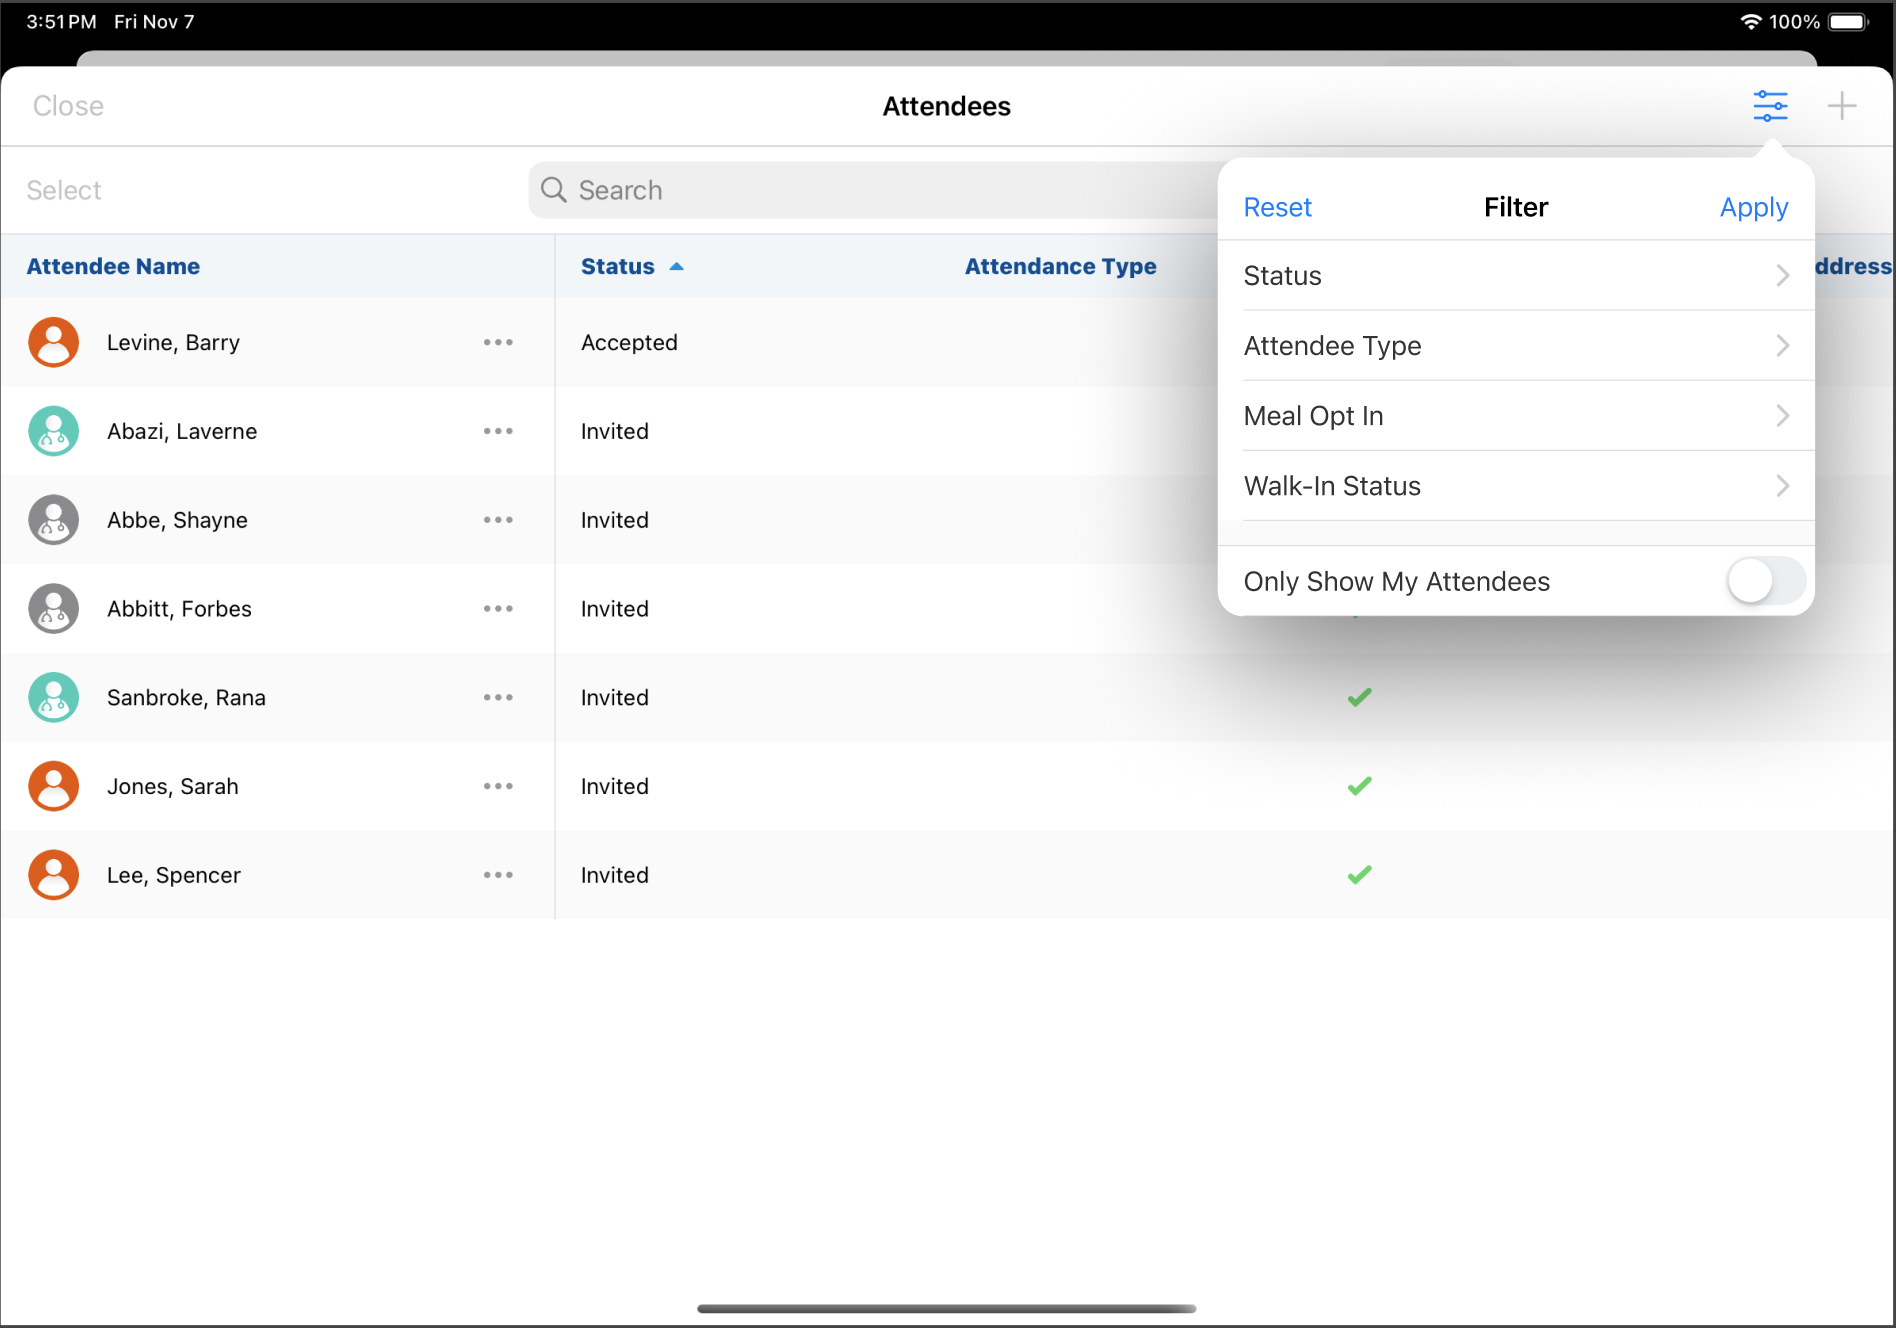The width and height of the screenshot is (1896, 1328).
Task: Open the filter options icon
Action: [1769, 106]
